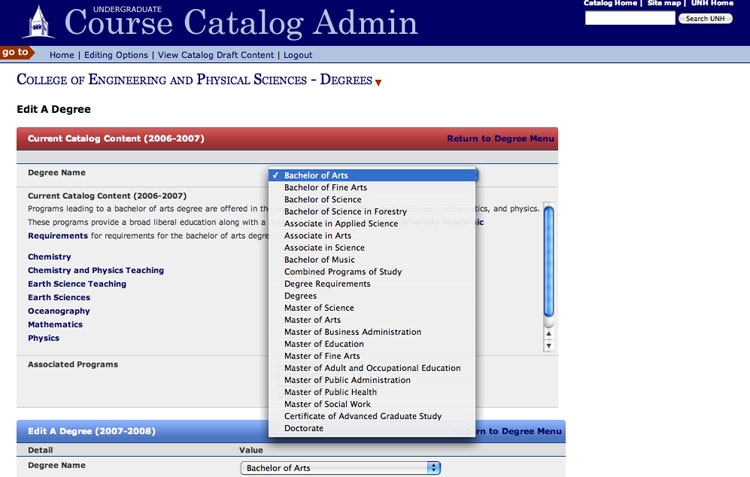
Task: Expand the red triangle beside Degrees heading
Action: tap(378, 82)
